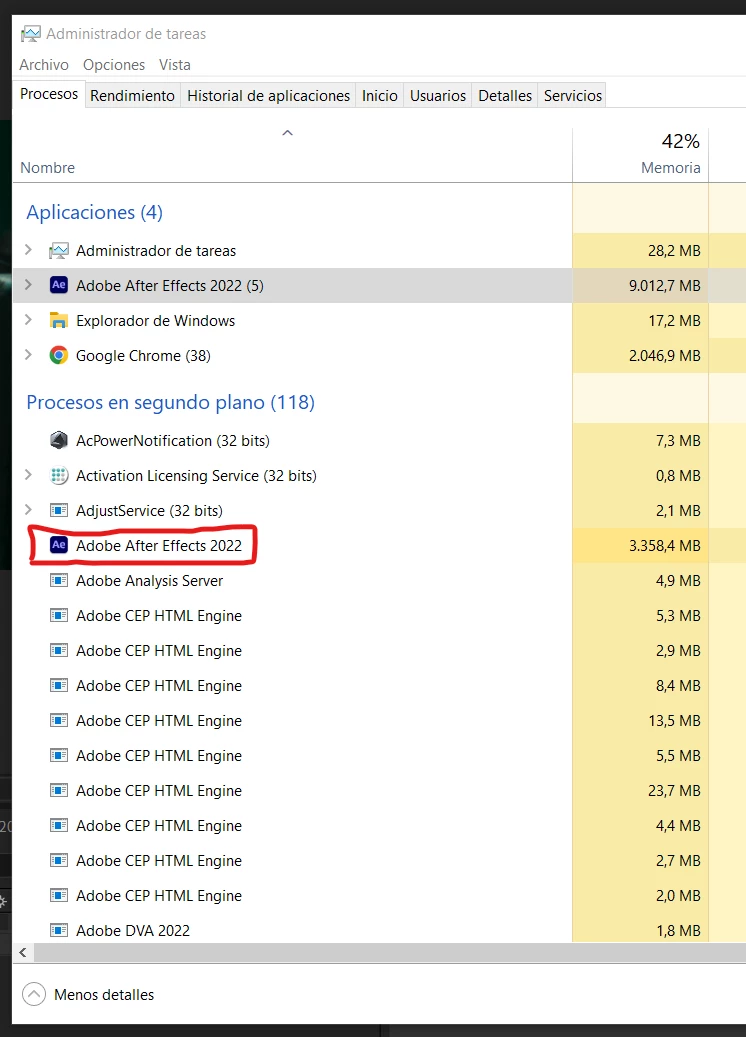Click icon of CEP HTML Engine 8,4 MB
Viewport: 746px width, 1037px height.
59,685
